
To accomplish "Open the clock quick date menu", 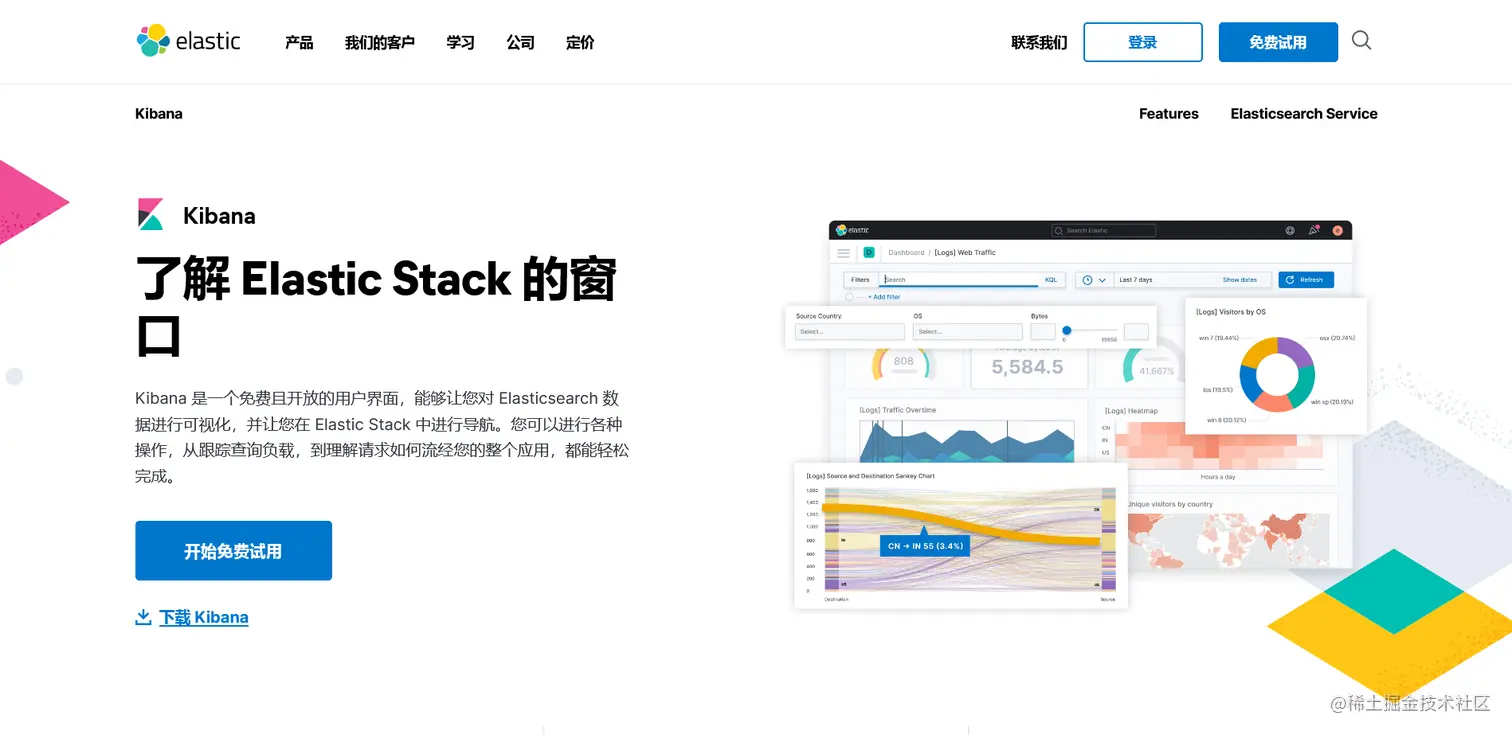I will [1094, 280].
